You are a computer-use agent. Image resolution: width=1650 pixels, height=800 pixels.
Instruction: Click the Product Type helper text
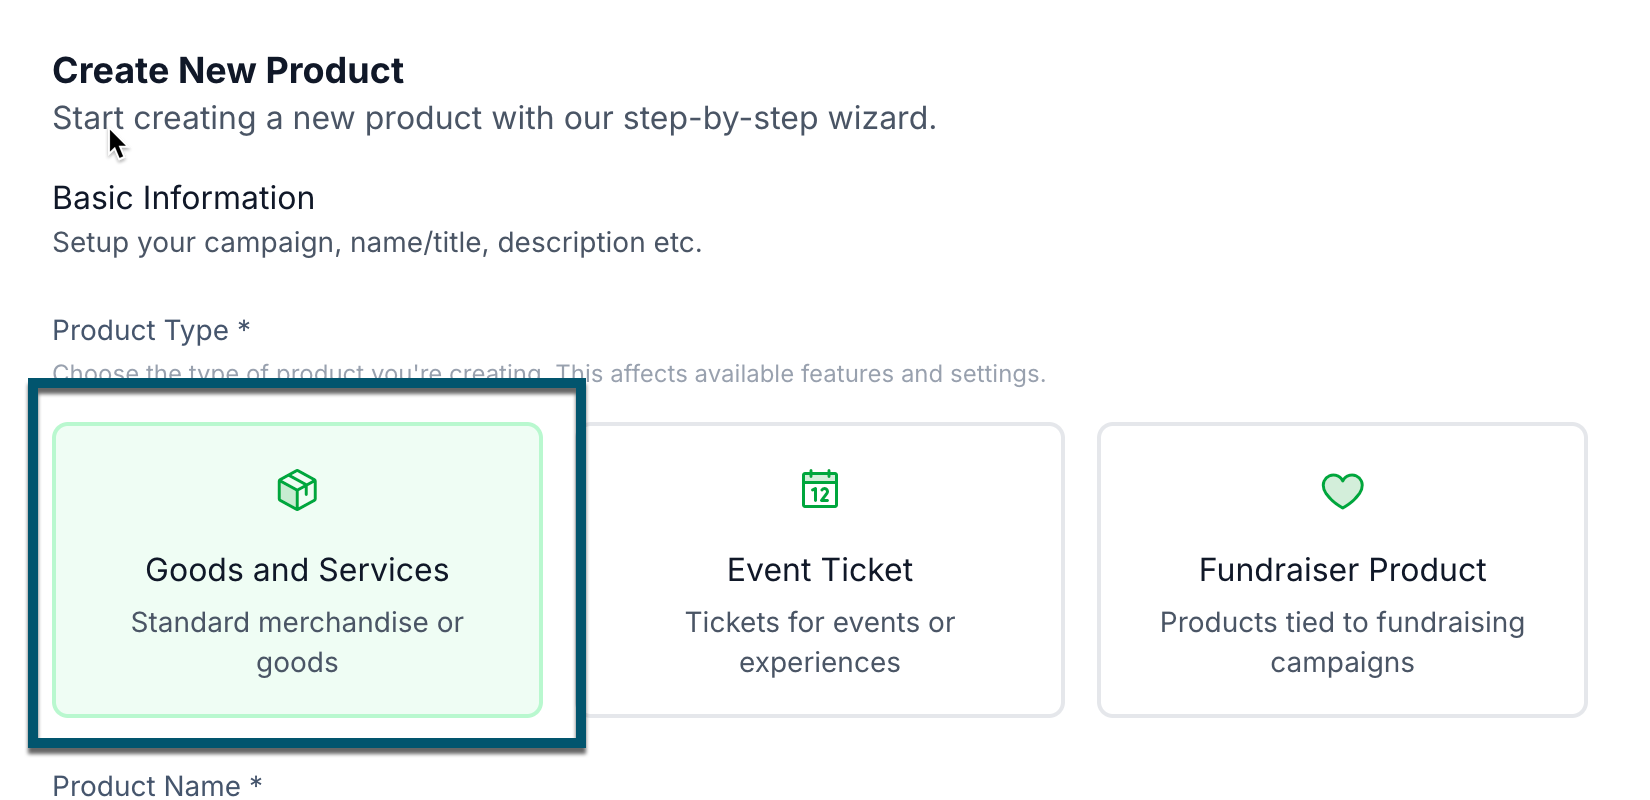coord(549,374)
